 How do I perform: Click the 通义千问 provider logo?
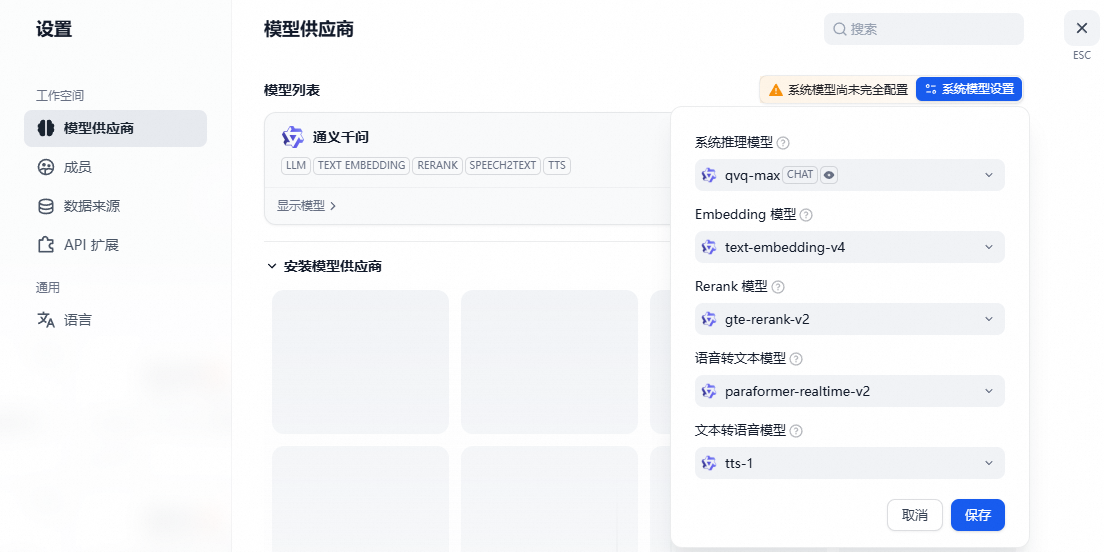pyautogui.click(x=292, y=137)
